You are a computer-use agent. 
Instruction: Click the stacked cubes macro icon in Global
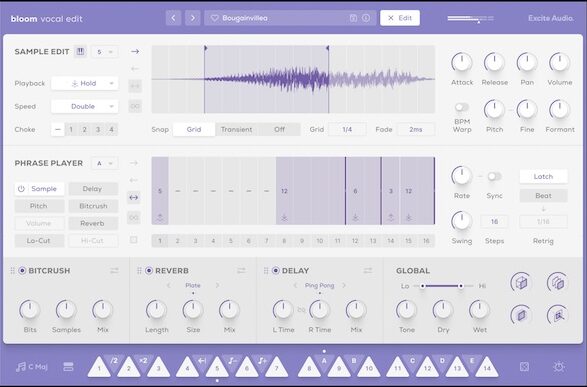coord(557,282)
